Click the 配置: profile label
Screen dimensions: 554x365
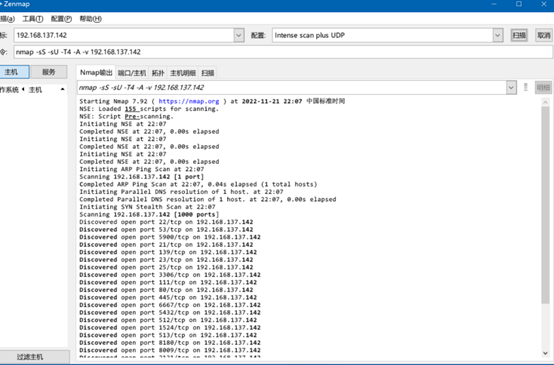258,35
